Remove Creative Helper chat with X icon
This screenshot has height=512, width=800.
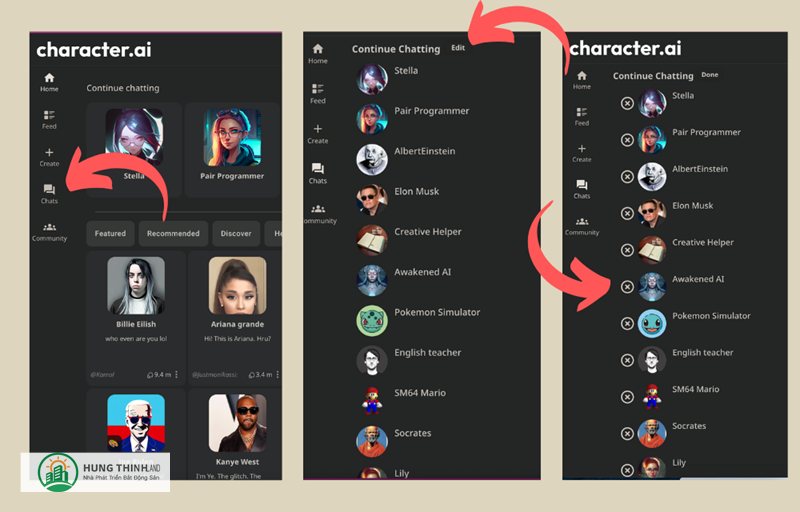627,250
